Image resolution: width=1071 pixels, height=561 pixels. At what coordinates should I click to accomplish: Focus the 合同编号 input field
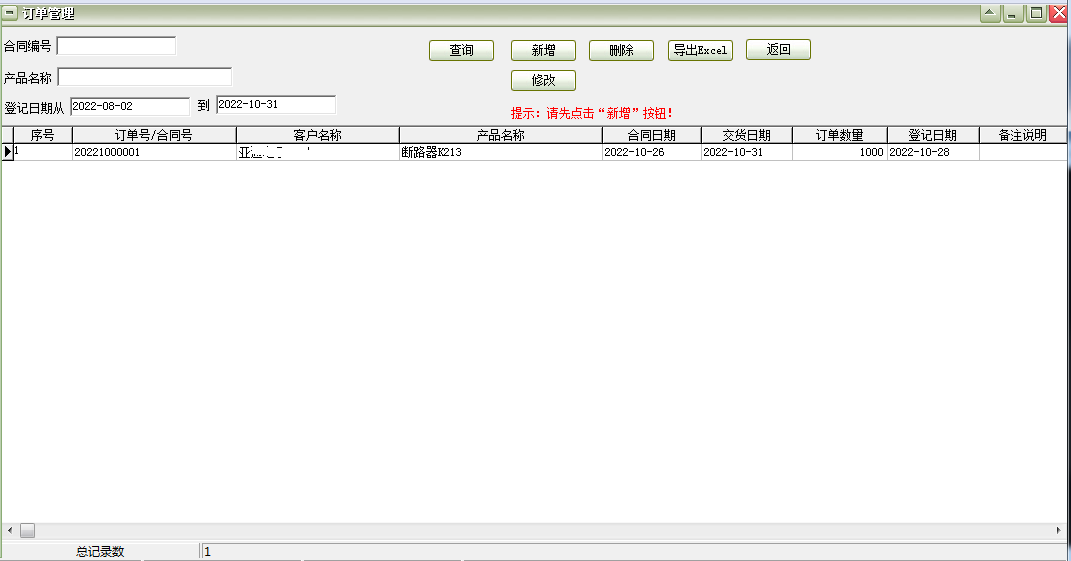pyautogui.click(x=116, y=46)
